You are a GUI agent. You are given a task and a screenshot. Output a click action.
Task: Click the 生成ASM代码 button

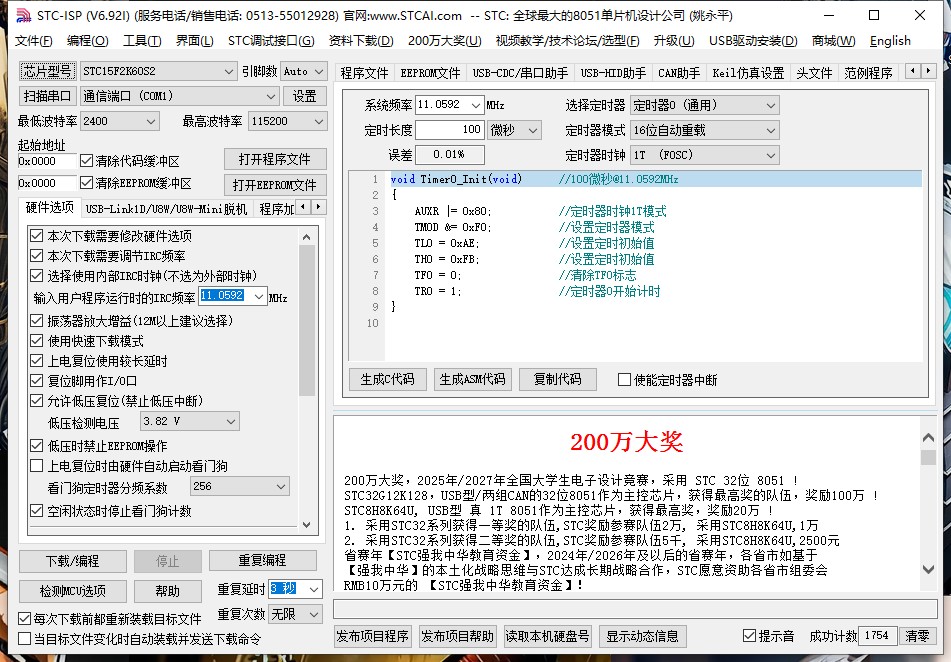click(472, 379)
